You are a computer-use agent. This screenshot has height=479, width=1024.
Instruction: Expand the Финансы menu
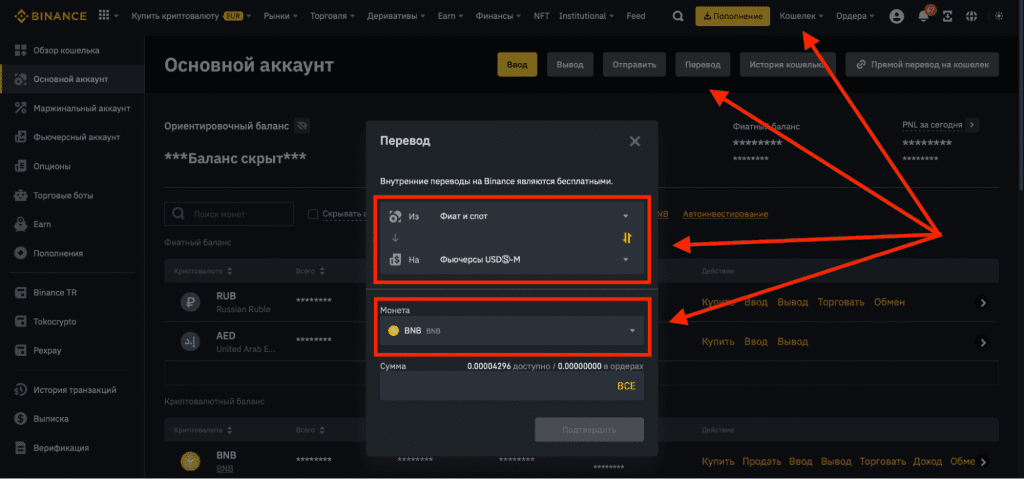point(498,16)
